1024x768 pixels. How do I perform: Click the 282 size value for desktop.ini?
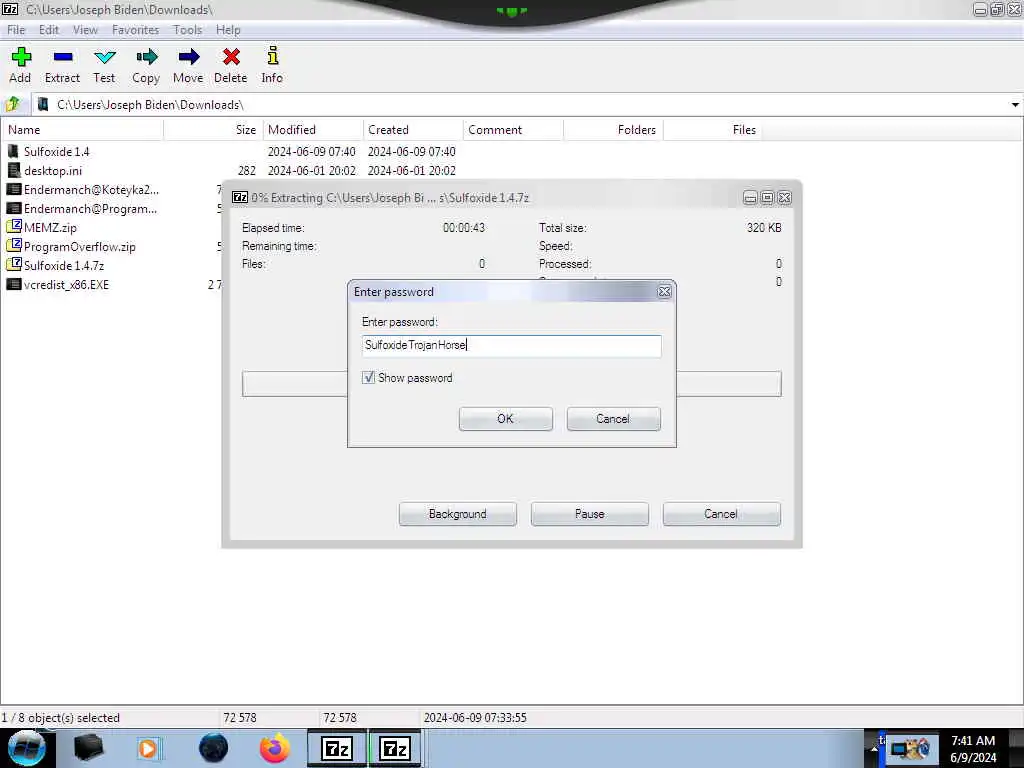pyautogui.click(x=247, y=170)
